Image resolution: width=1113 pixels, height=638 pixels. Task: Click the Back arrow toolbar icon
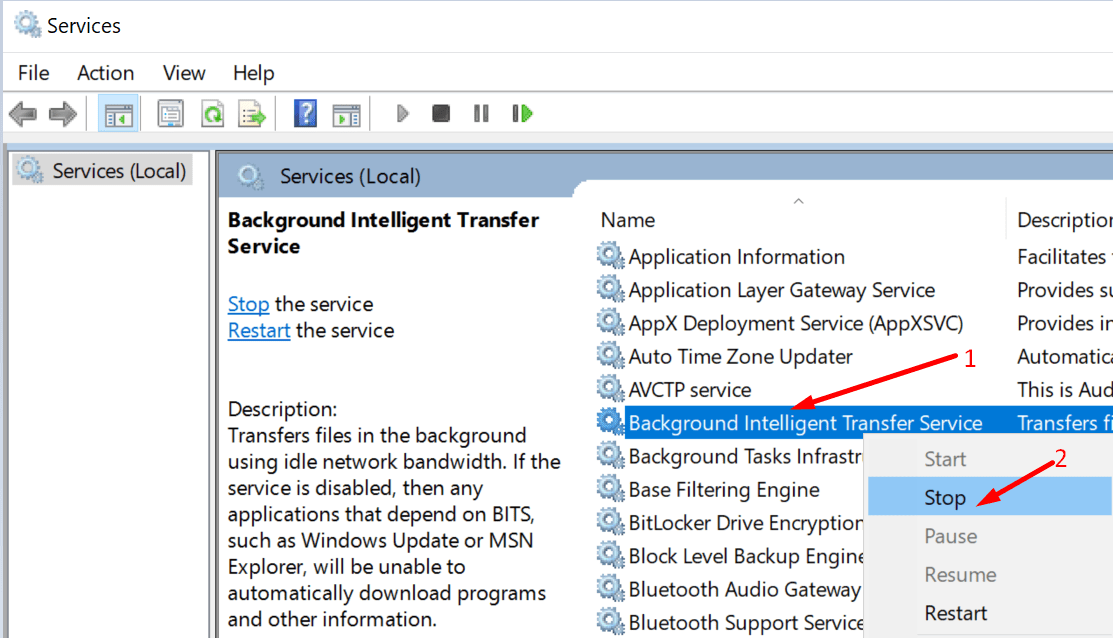22,114
